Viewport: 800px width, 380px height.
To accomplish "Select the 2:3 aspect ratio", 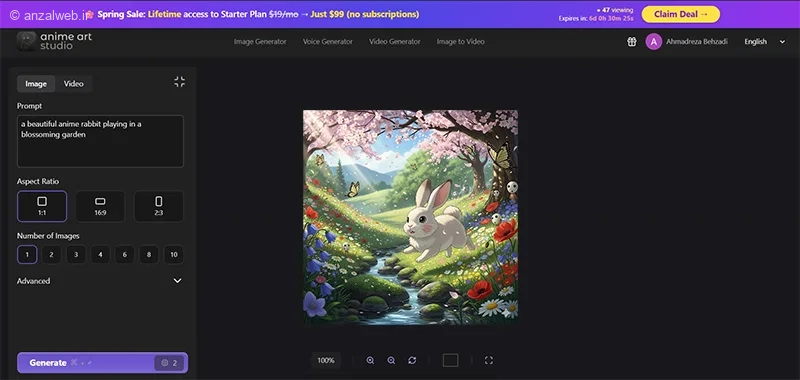I will [159, 206].
